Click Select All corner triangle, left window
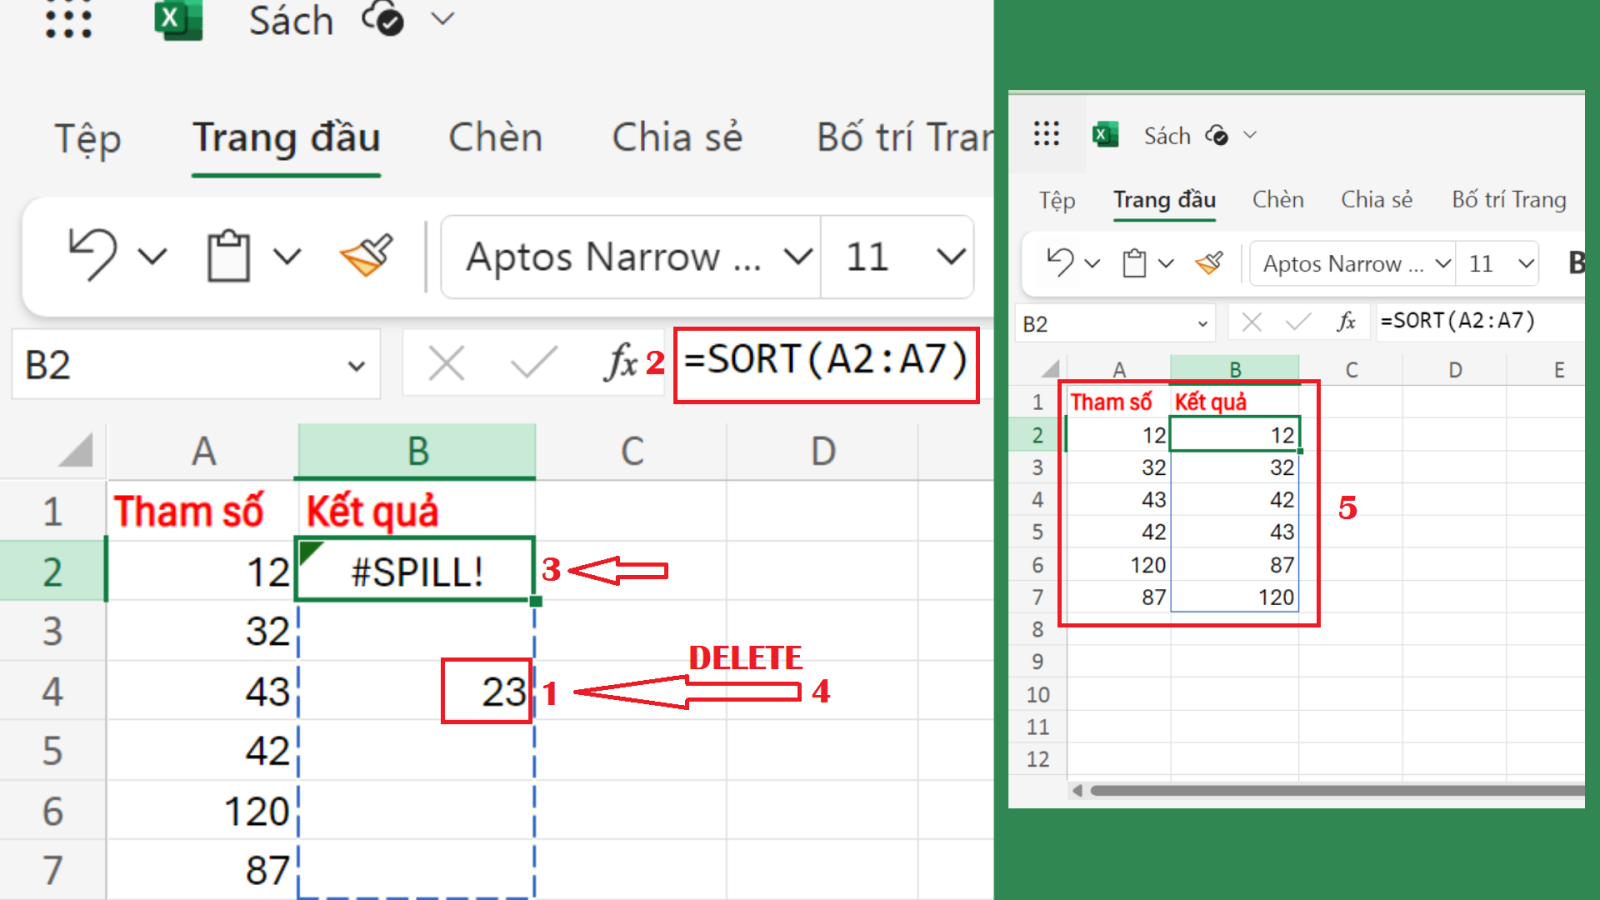The image size is (1600, 900). point(76,450)
